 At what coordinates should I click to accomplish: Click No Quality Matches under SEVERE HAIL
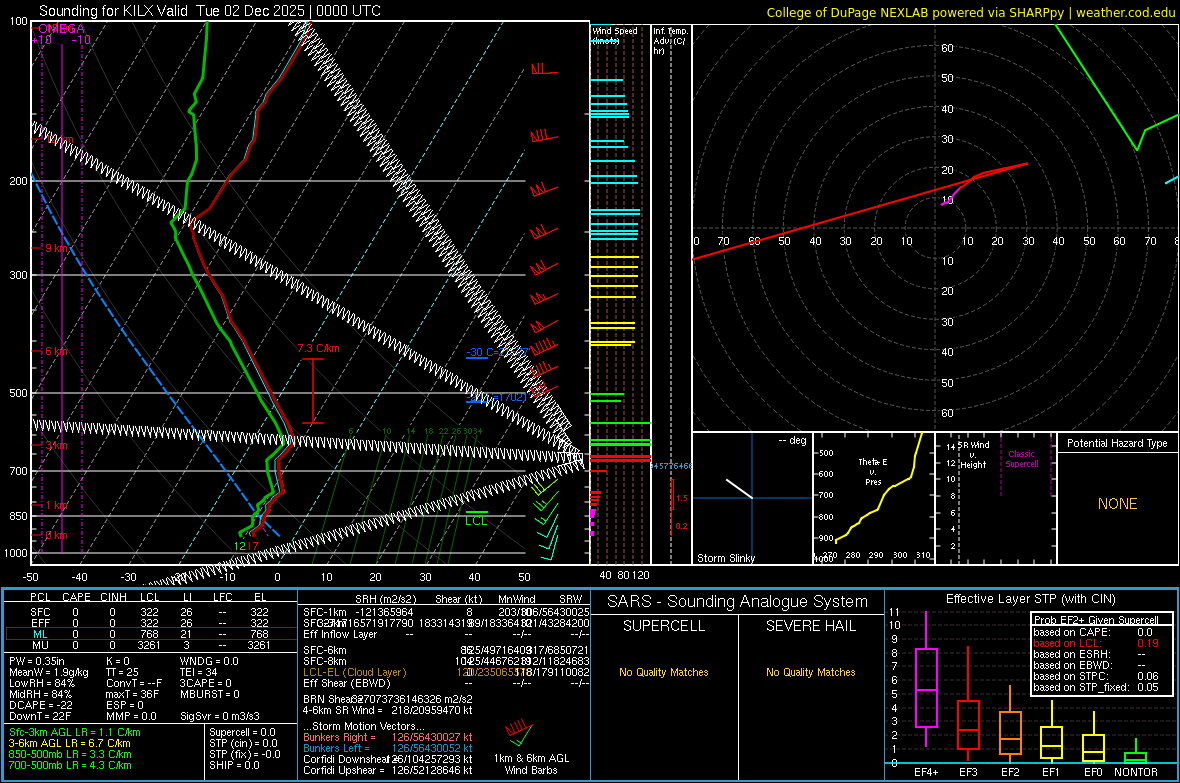pos(811,672)
